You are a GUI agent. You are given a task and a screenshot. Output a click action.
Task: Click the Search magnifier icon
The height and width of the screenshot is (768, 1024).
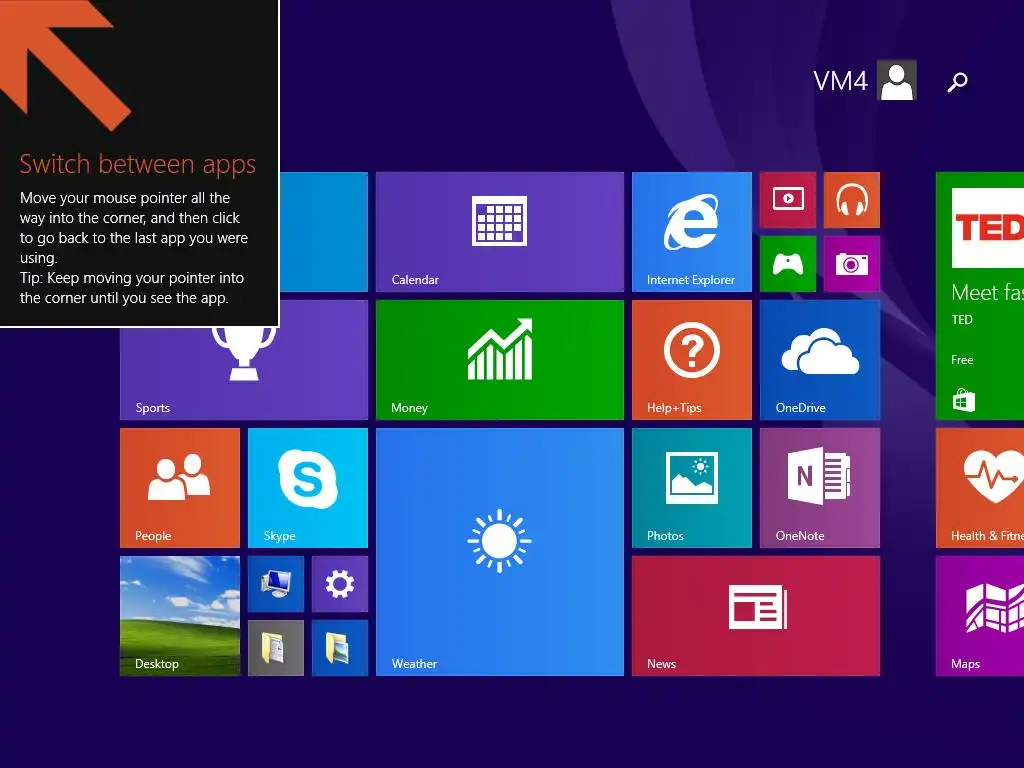tap(957, 82)
